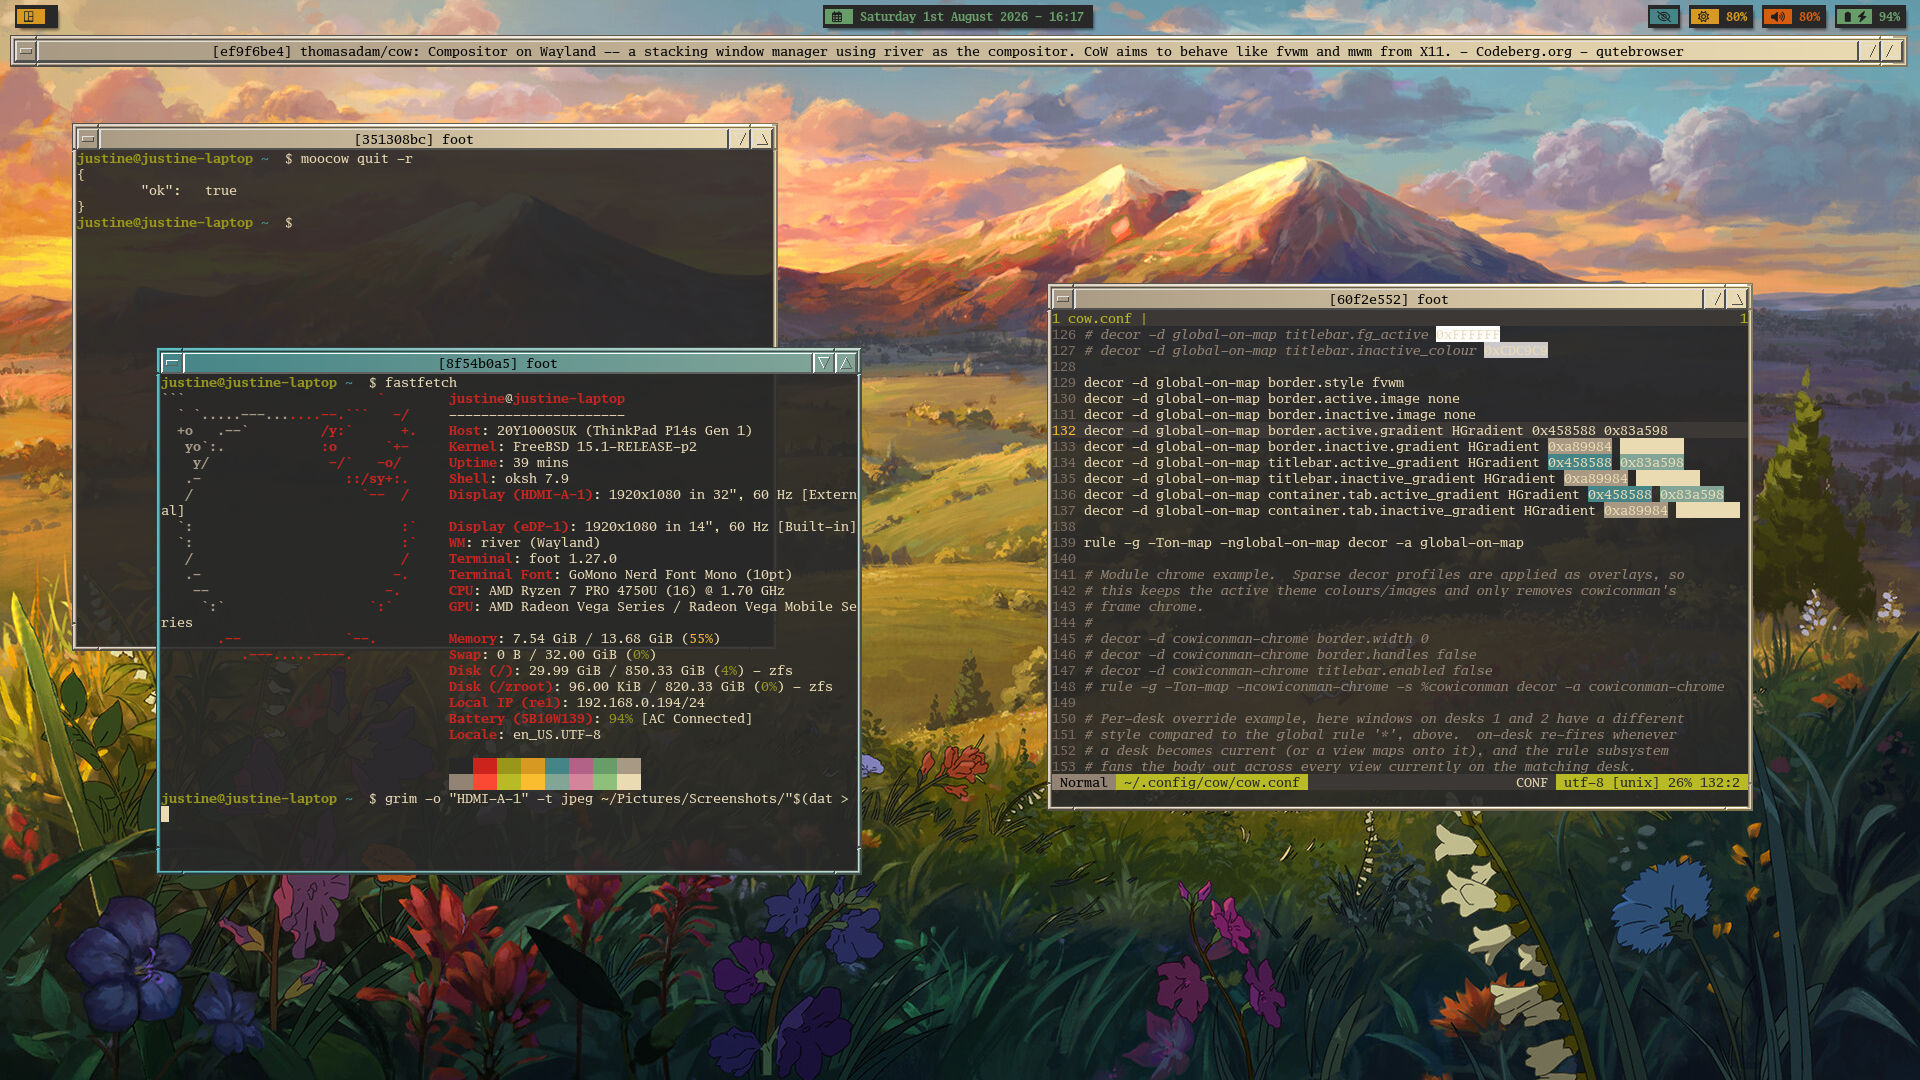Open the window menu of foot 351308bc
Viewport: 1920px width, 1080px height.
point(87,139)
